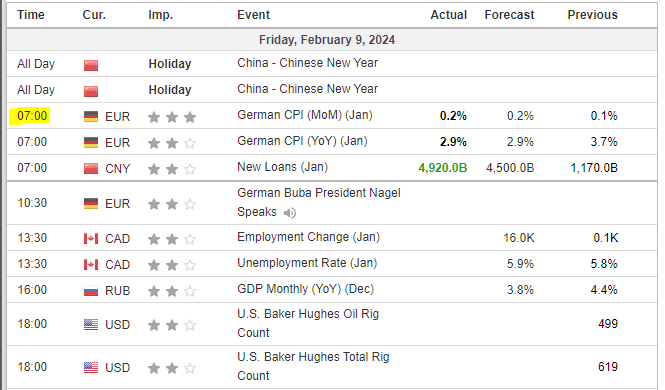
Task: Click the Time column header
Action: click(x=31, y=15)
